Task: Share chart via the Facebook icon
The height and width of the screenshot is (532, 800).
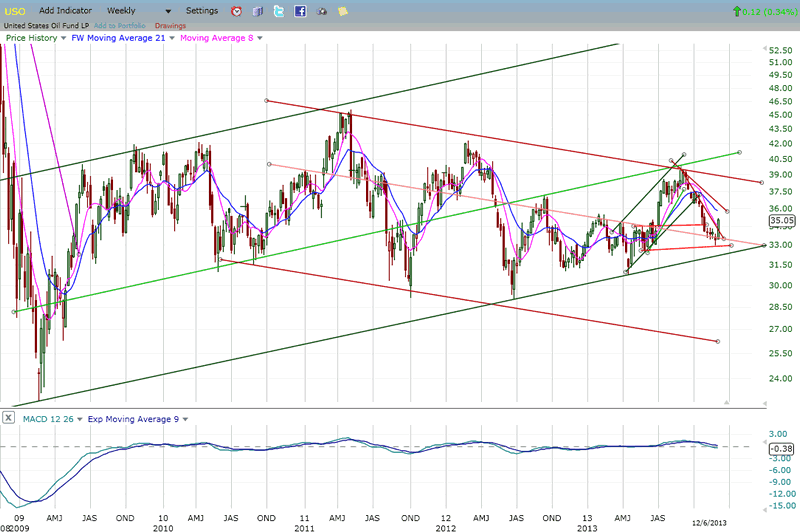Action: pyautogui.click(x=300, y=11)
